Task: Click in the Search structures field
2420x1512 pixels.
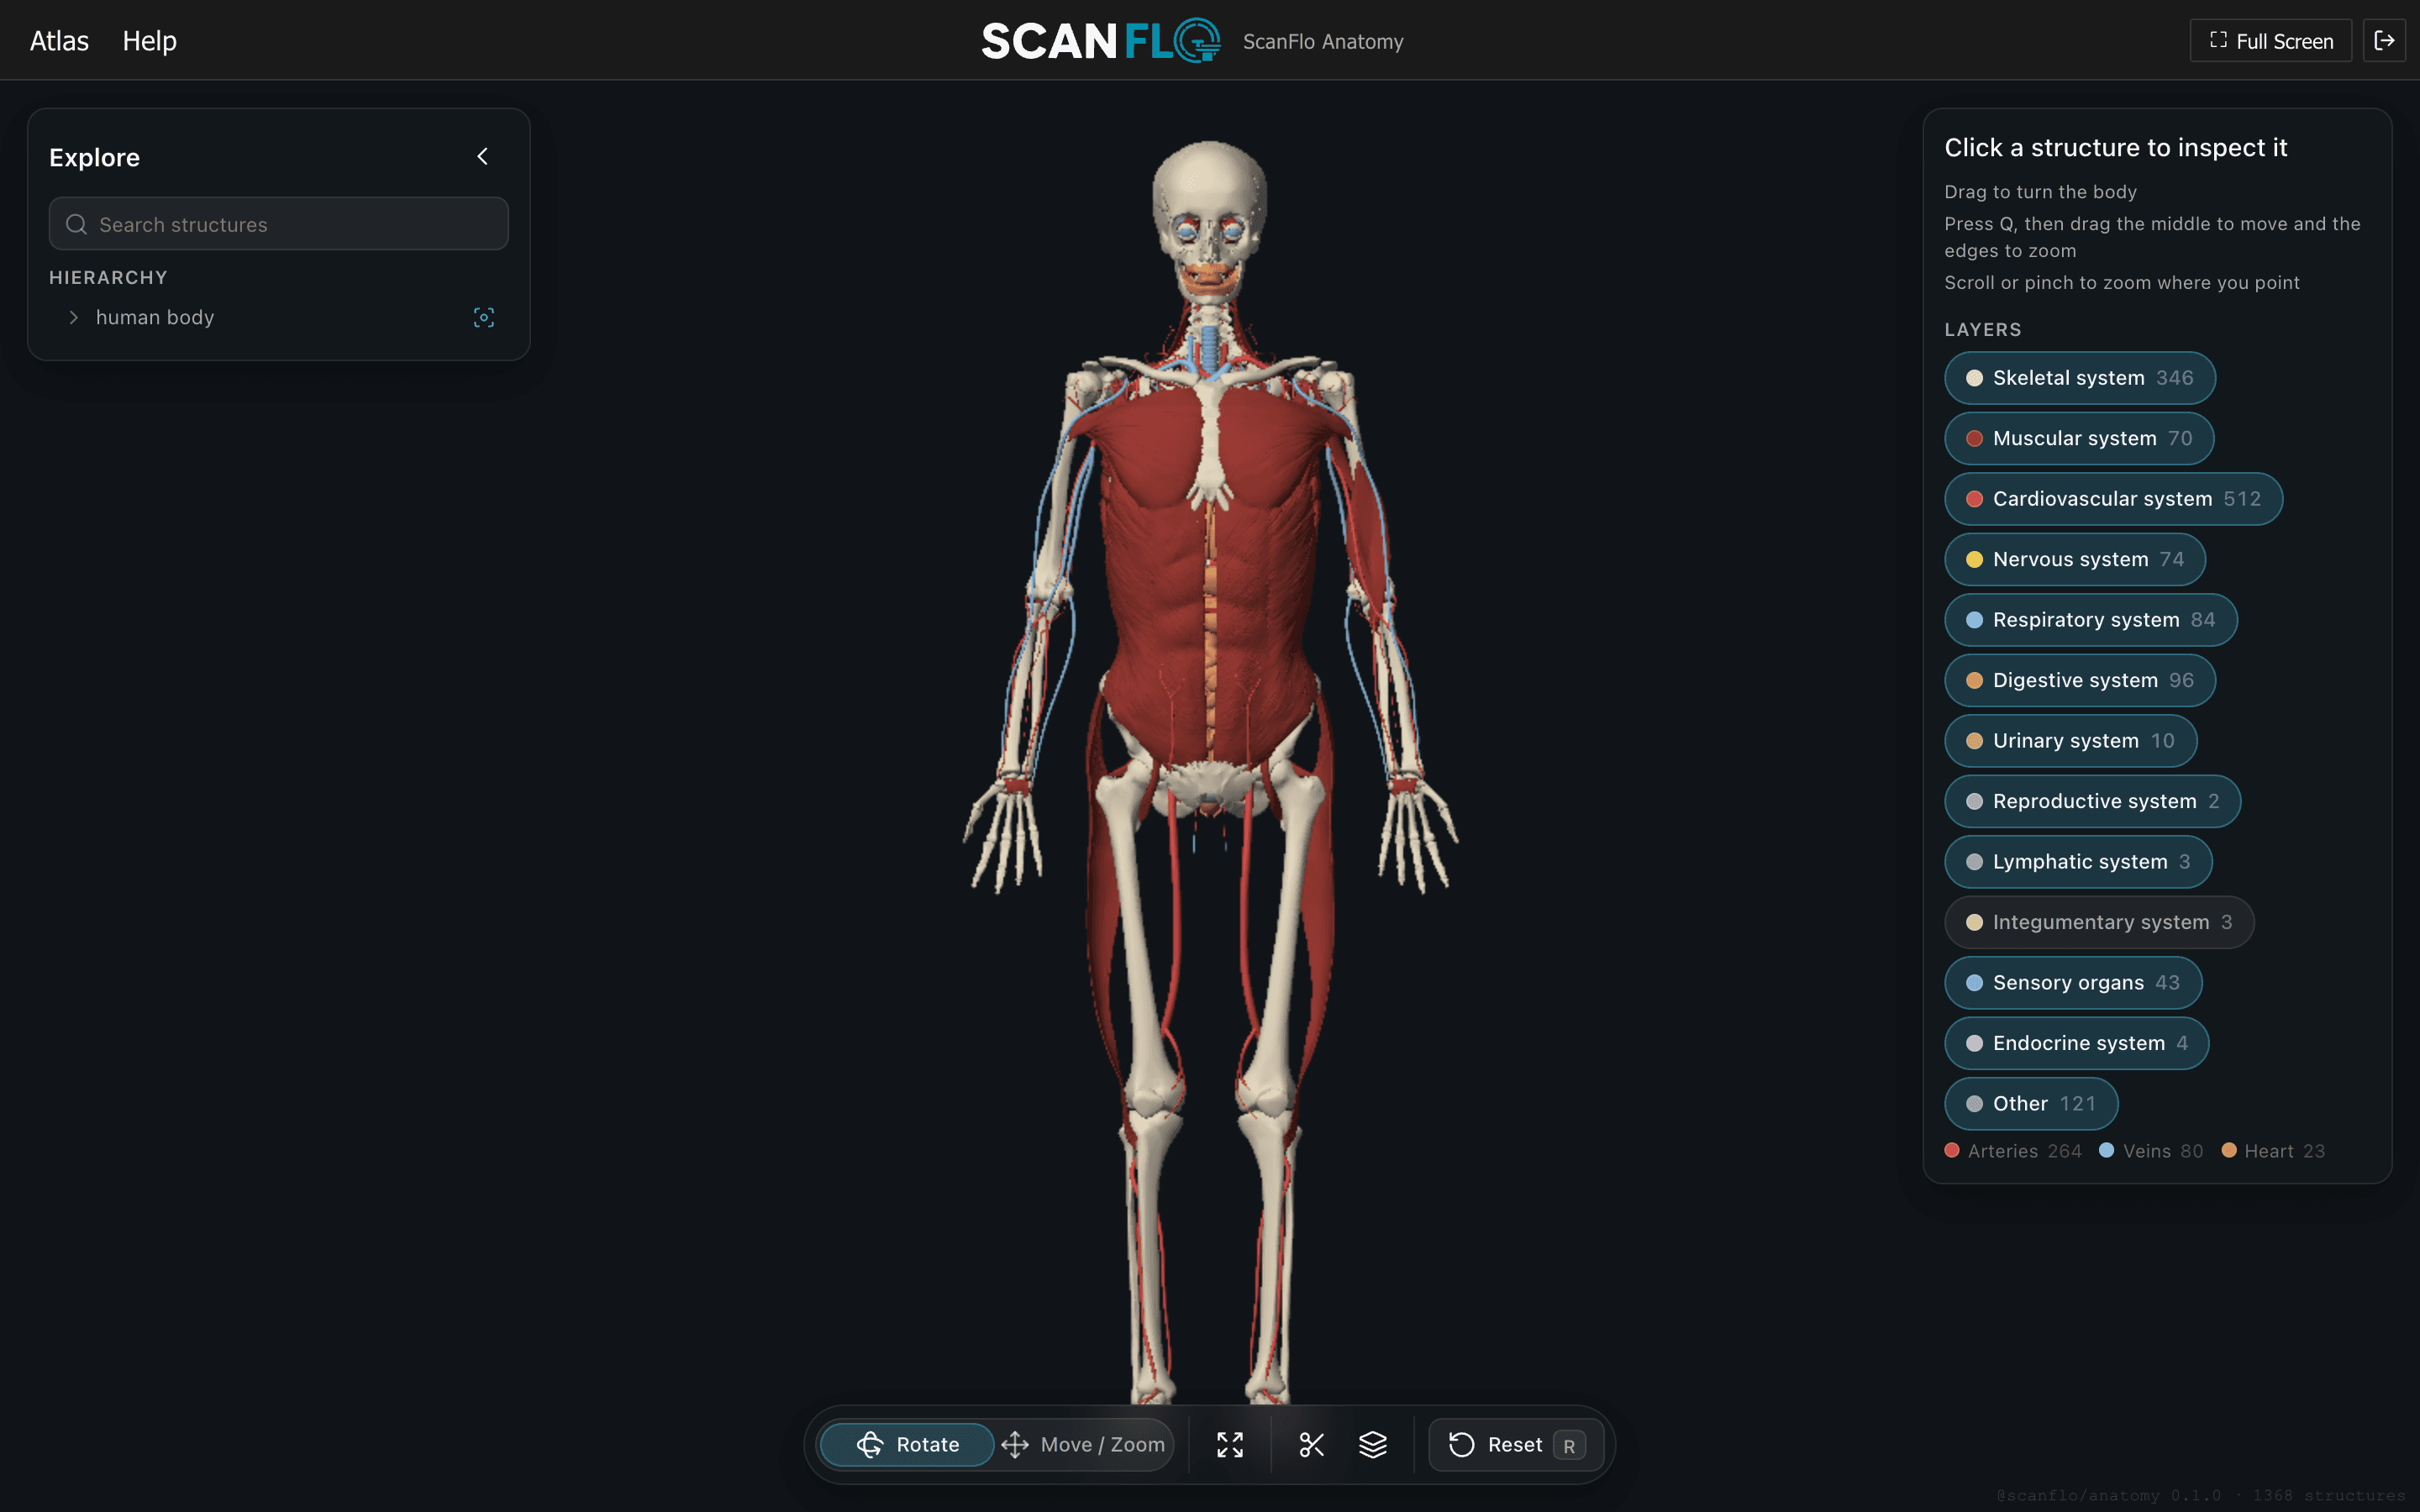Action: (279, 224)
